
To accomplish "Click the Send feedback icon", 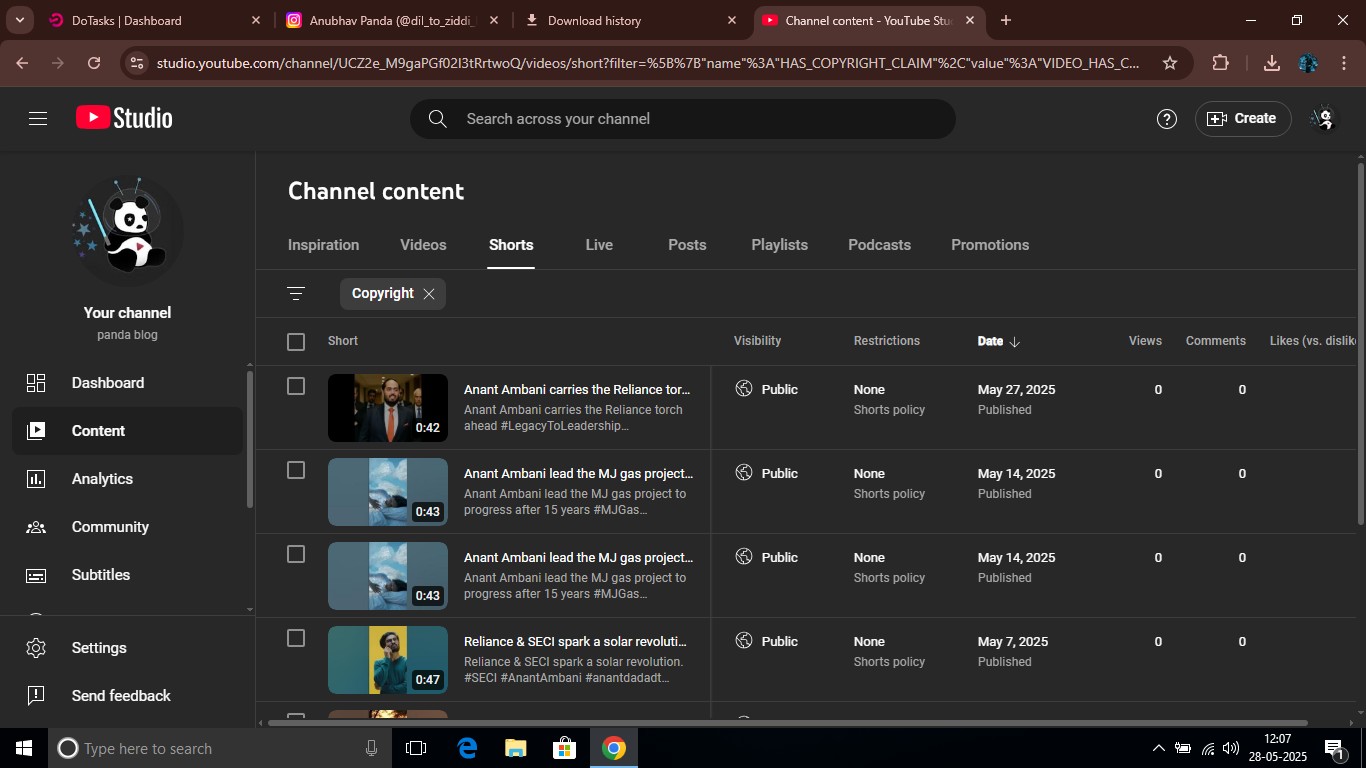I will coord(36,696).
